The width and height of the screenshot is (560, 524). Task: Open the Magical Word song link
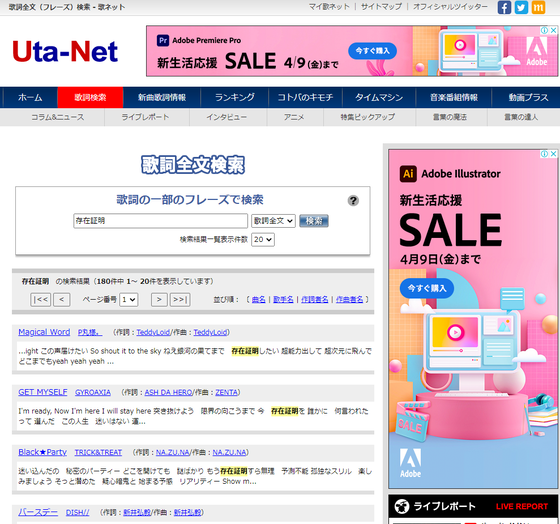(44, 332)
